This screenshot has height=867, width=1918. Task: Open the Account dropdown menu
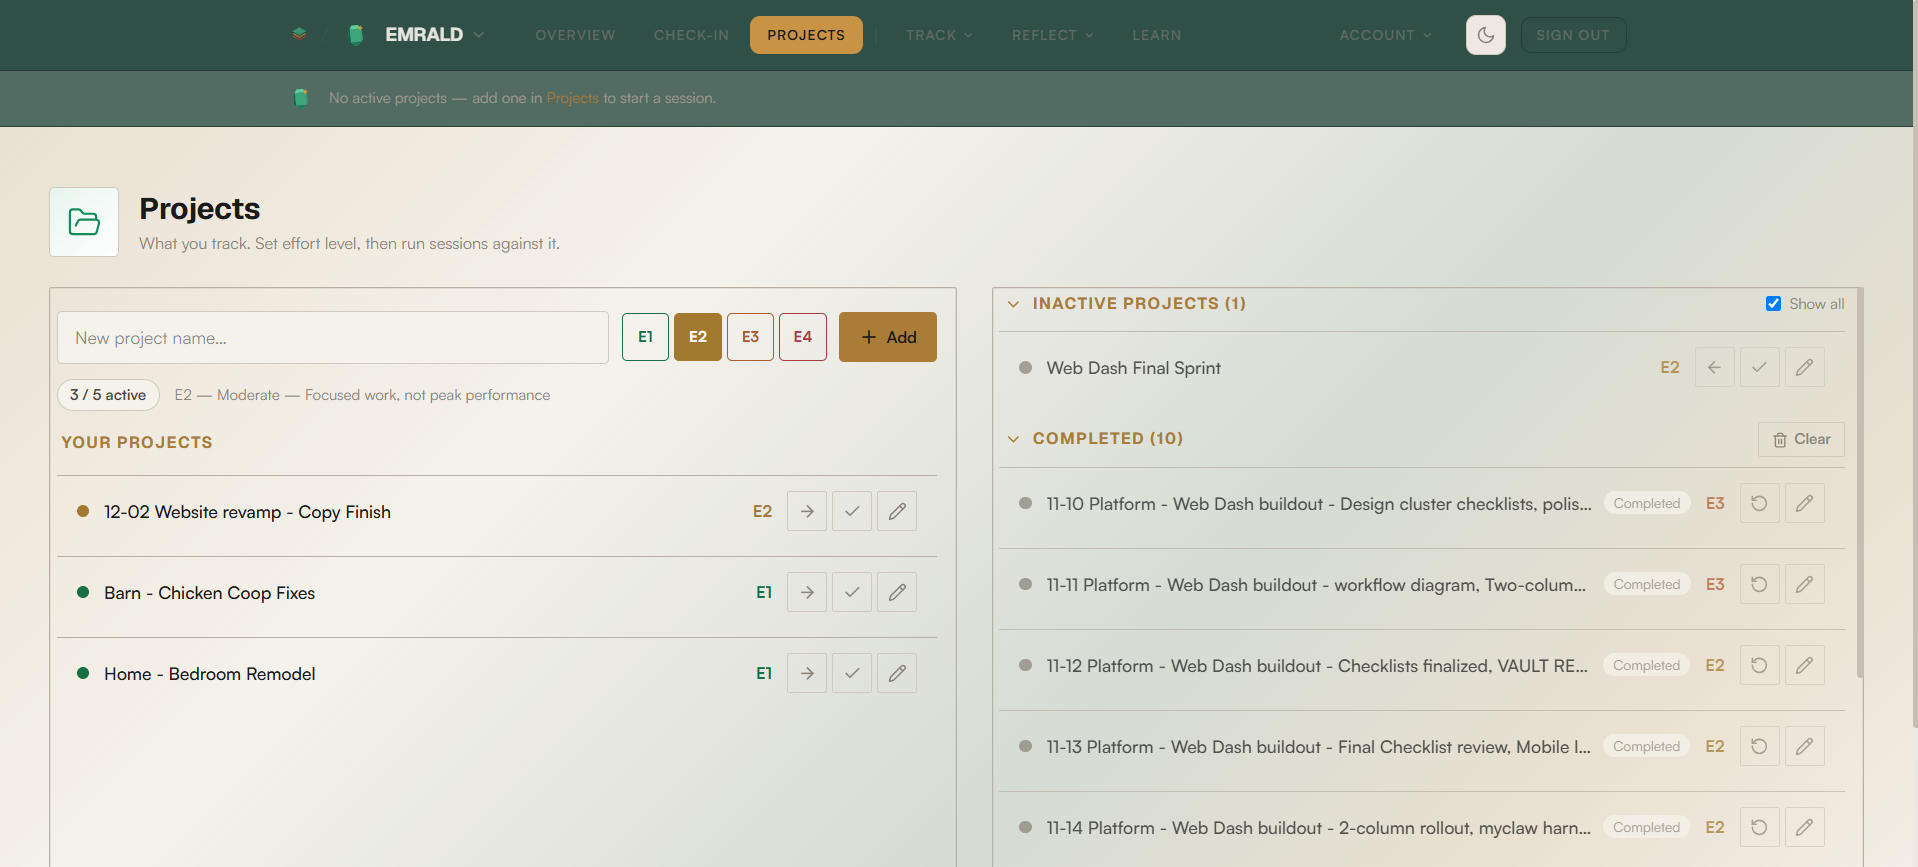click(x=1385, y=35)
